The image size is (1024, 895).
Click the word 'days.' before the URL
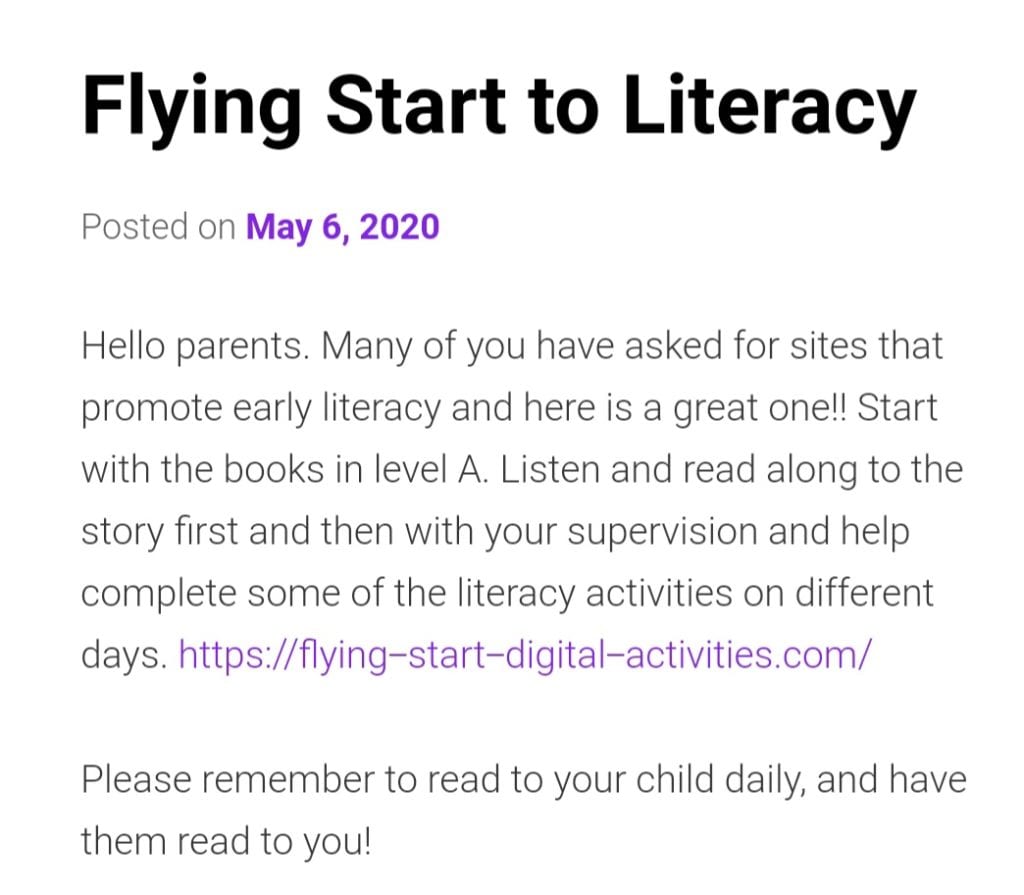[x=125, y=655]
